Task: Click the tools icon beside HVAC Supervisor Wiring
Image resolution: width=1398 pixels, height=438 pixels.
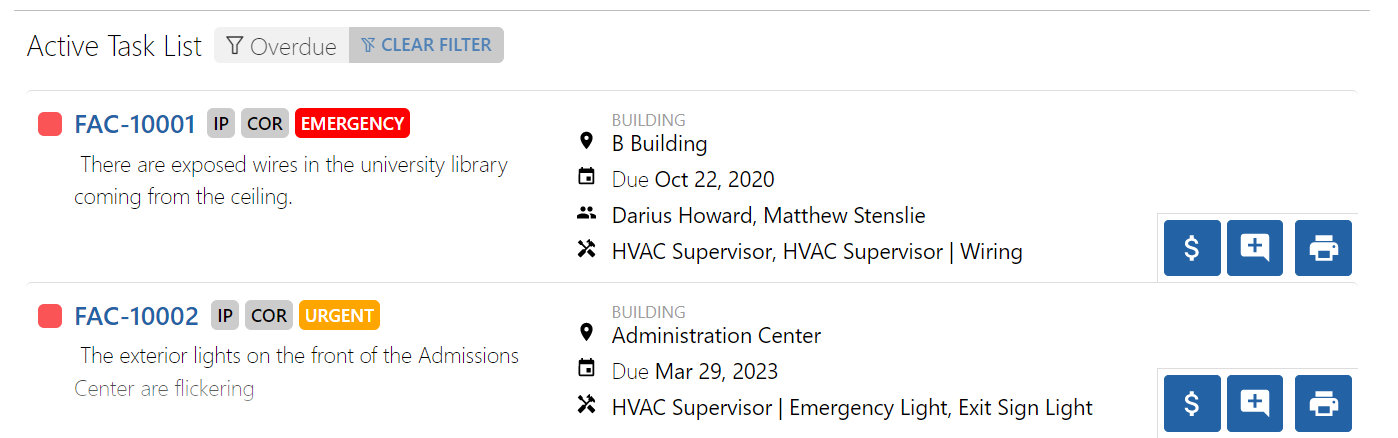Action: coord(587,250)
